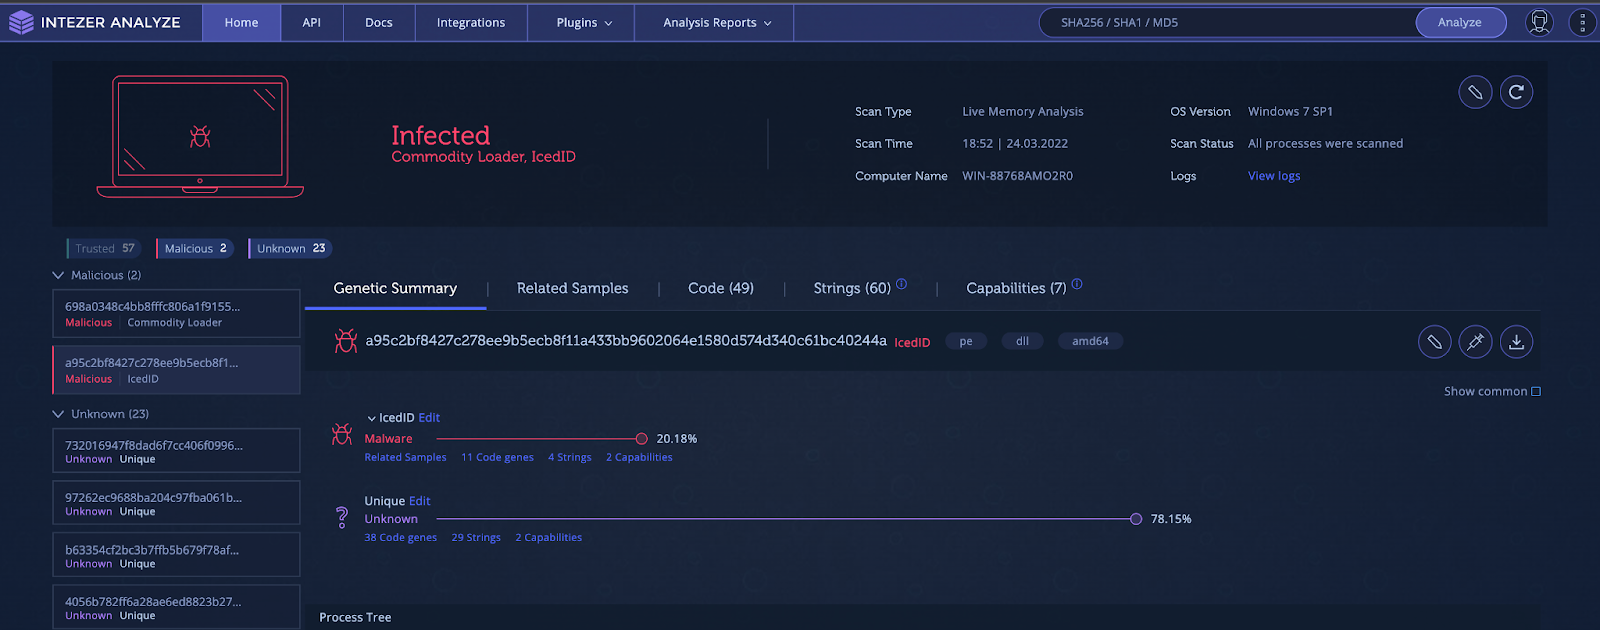The width and height of the screenshot is (1600, 630).
Task: Tick the Show common checkbox
Action: [x=1536, y=391]
